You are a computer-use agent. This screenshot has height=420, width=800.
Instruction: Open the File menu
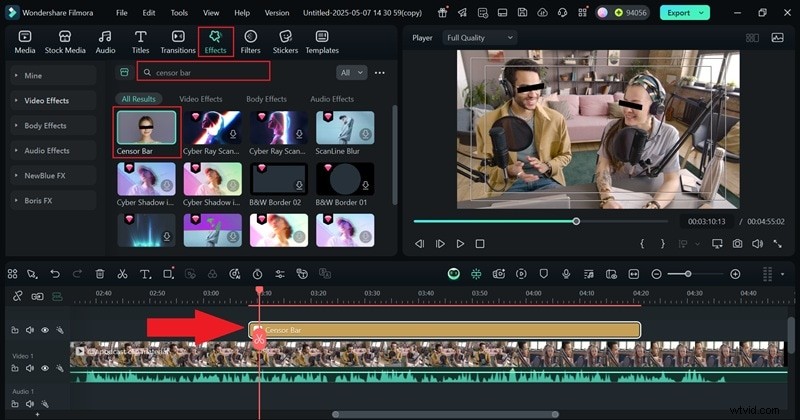click(121, 13)
